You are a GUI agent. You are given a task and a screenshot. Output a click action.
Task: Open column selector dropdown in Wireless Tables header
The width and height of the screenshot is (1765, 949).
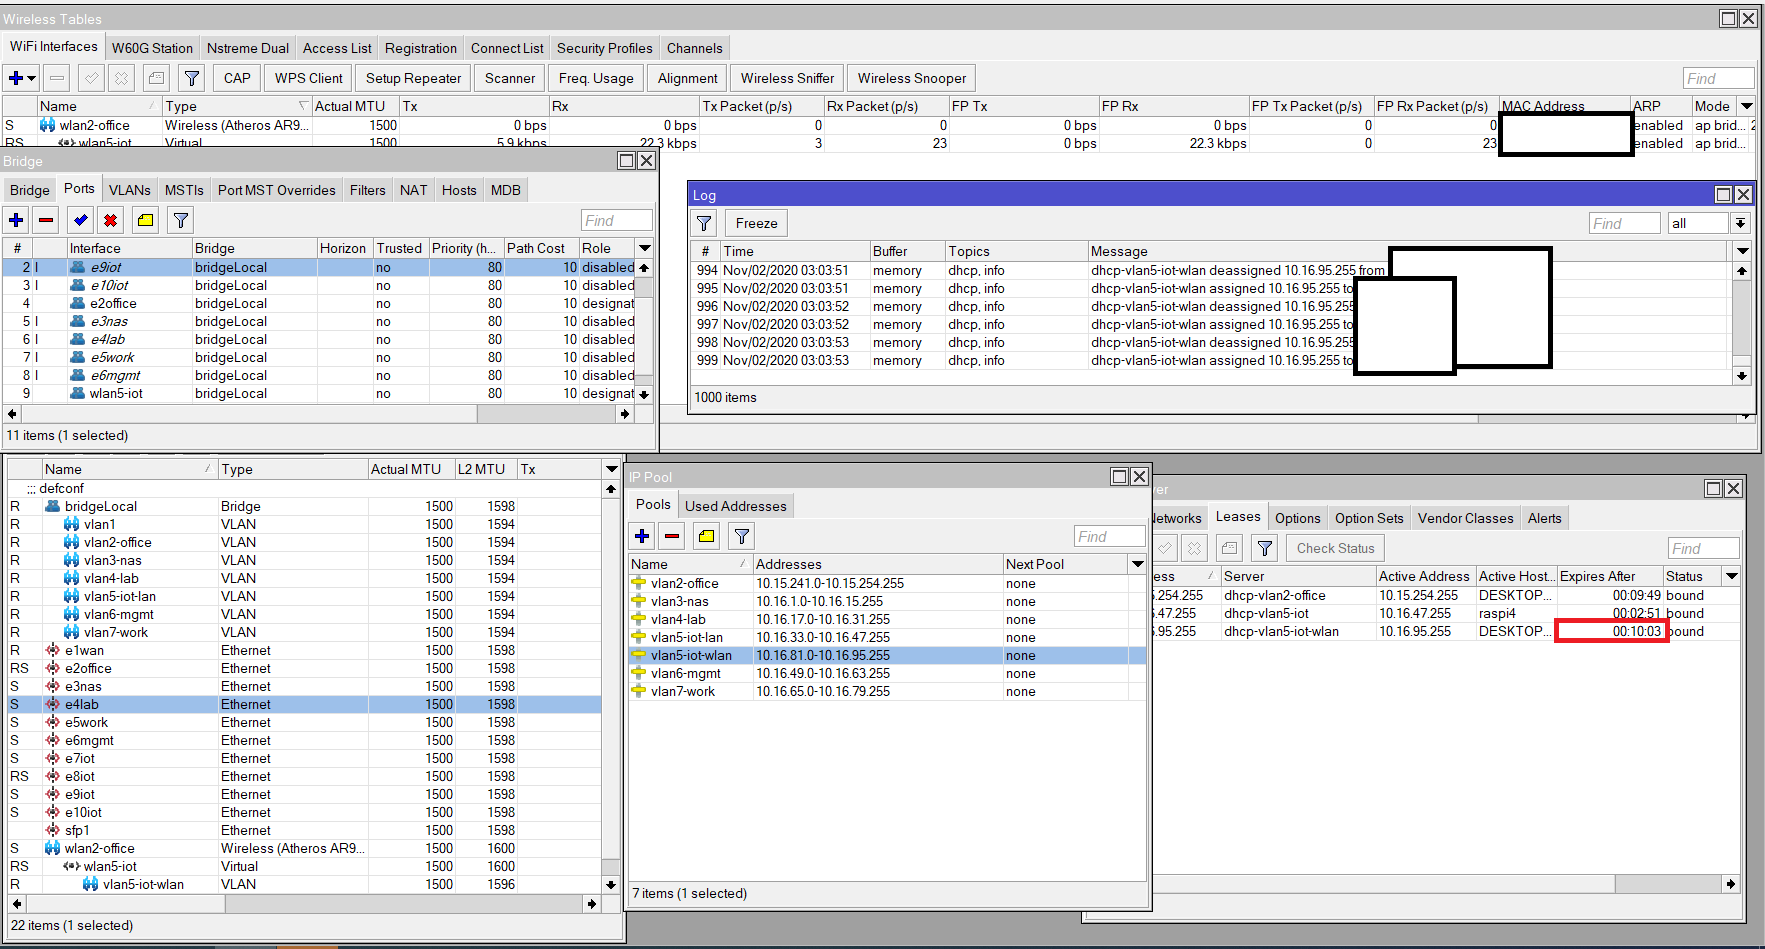click(x=1746, y=106)
